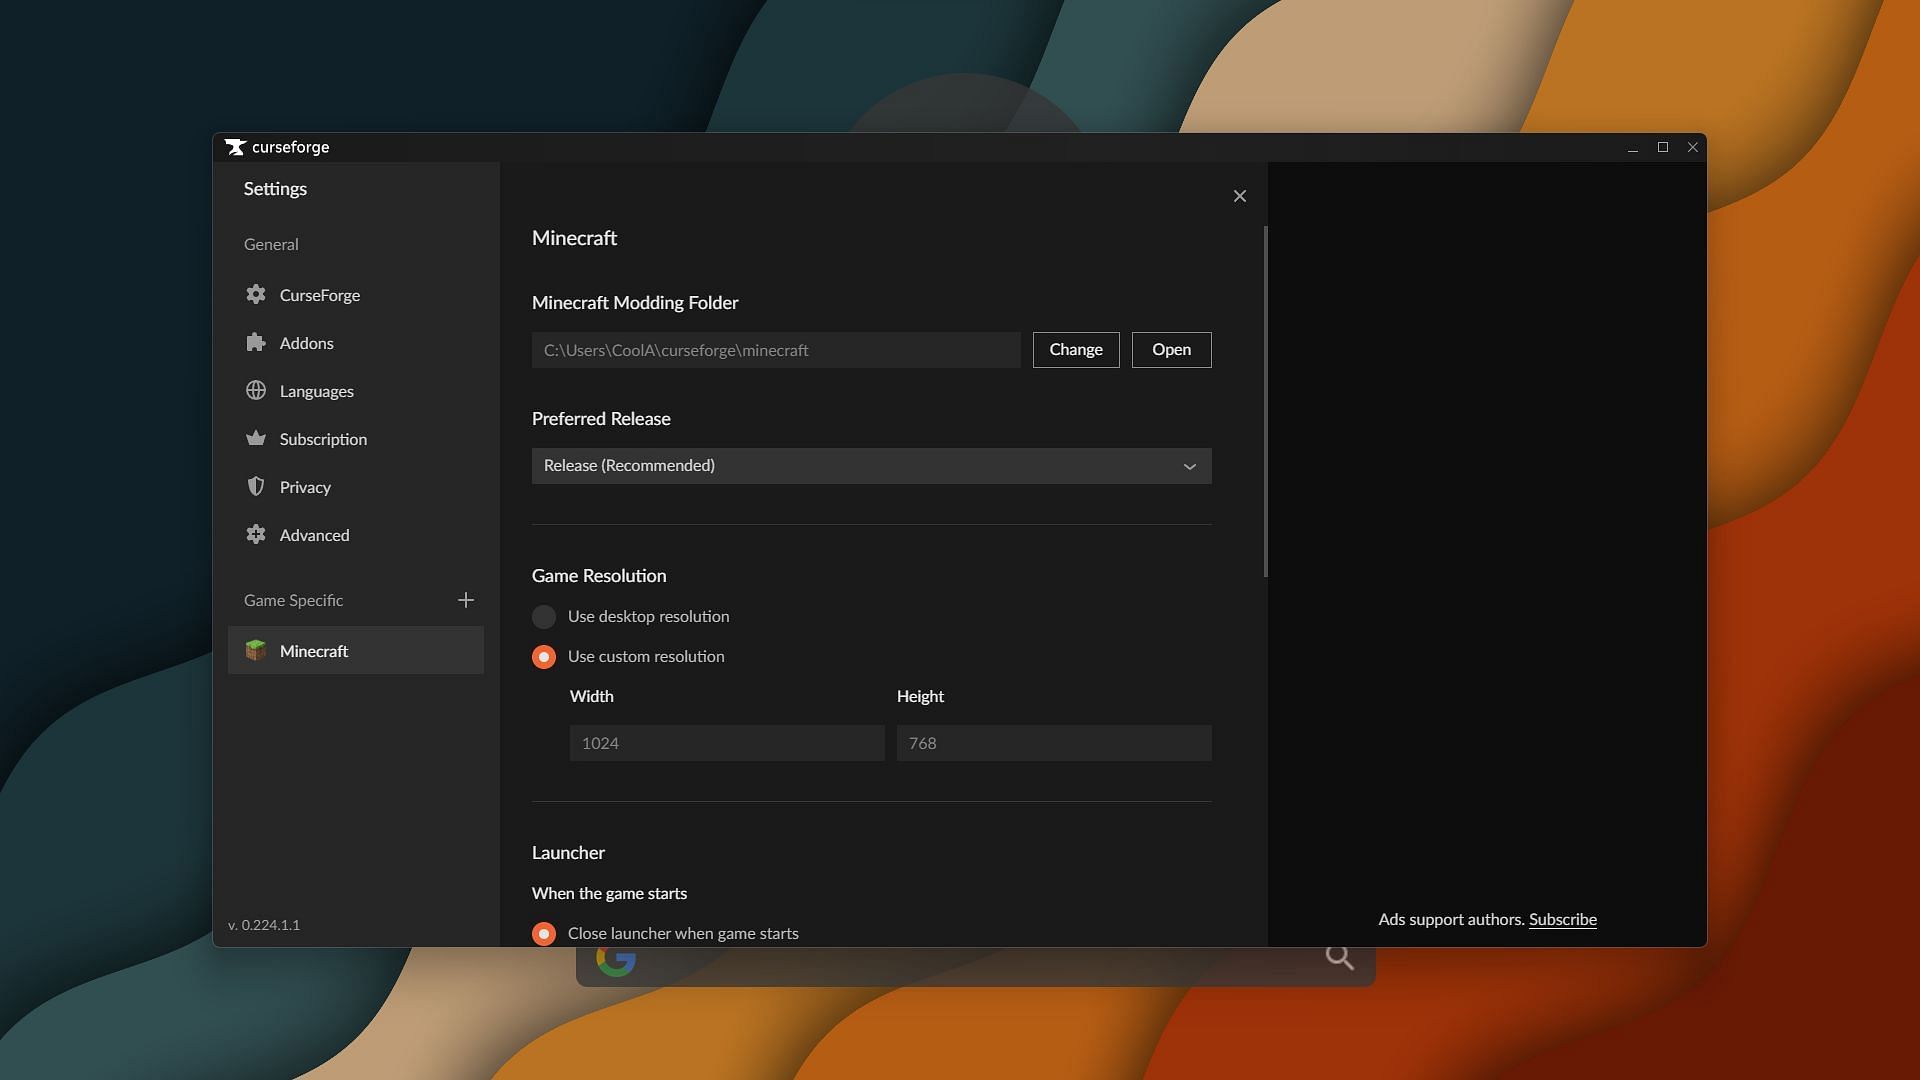This screenshot has width=1920, height=1080.
Task: Click the Launcher heading
Action: click(x=568, y=853)
